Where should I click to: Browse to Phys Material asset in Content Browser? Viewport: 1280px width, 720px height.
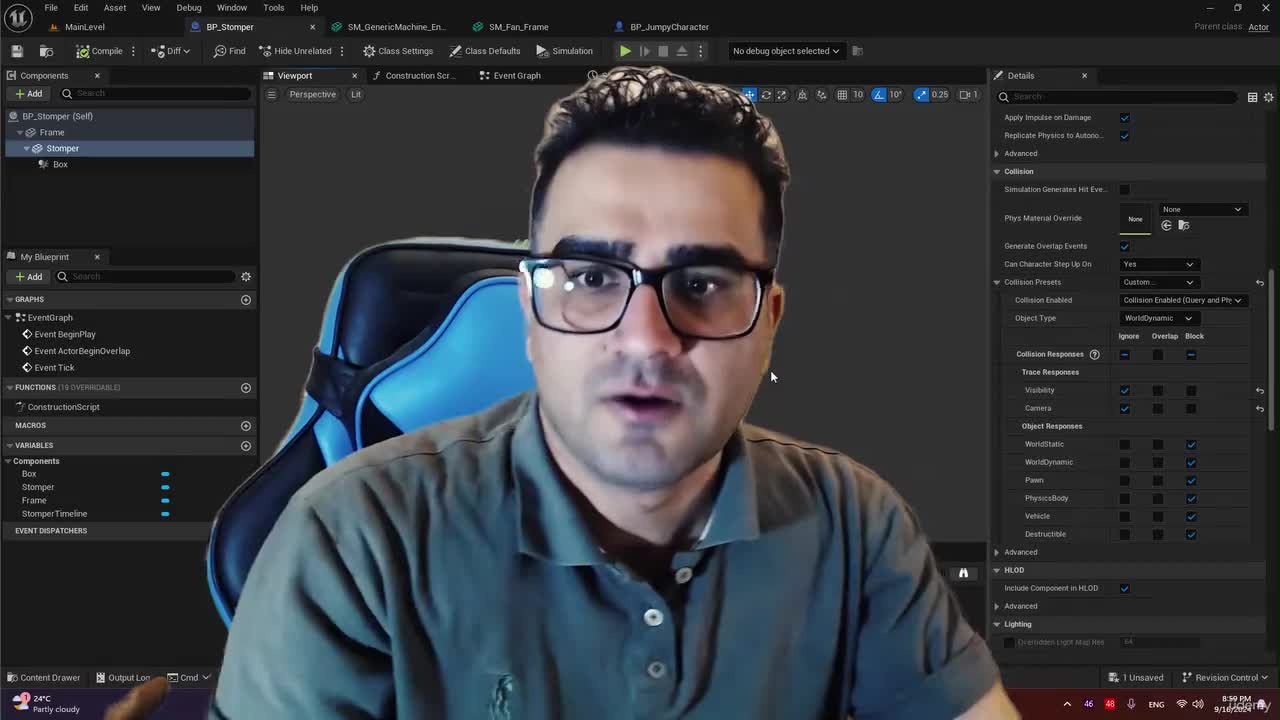click(x=1184, y=226)
